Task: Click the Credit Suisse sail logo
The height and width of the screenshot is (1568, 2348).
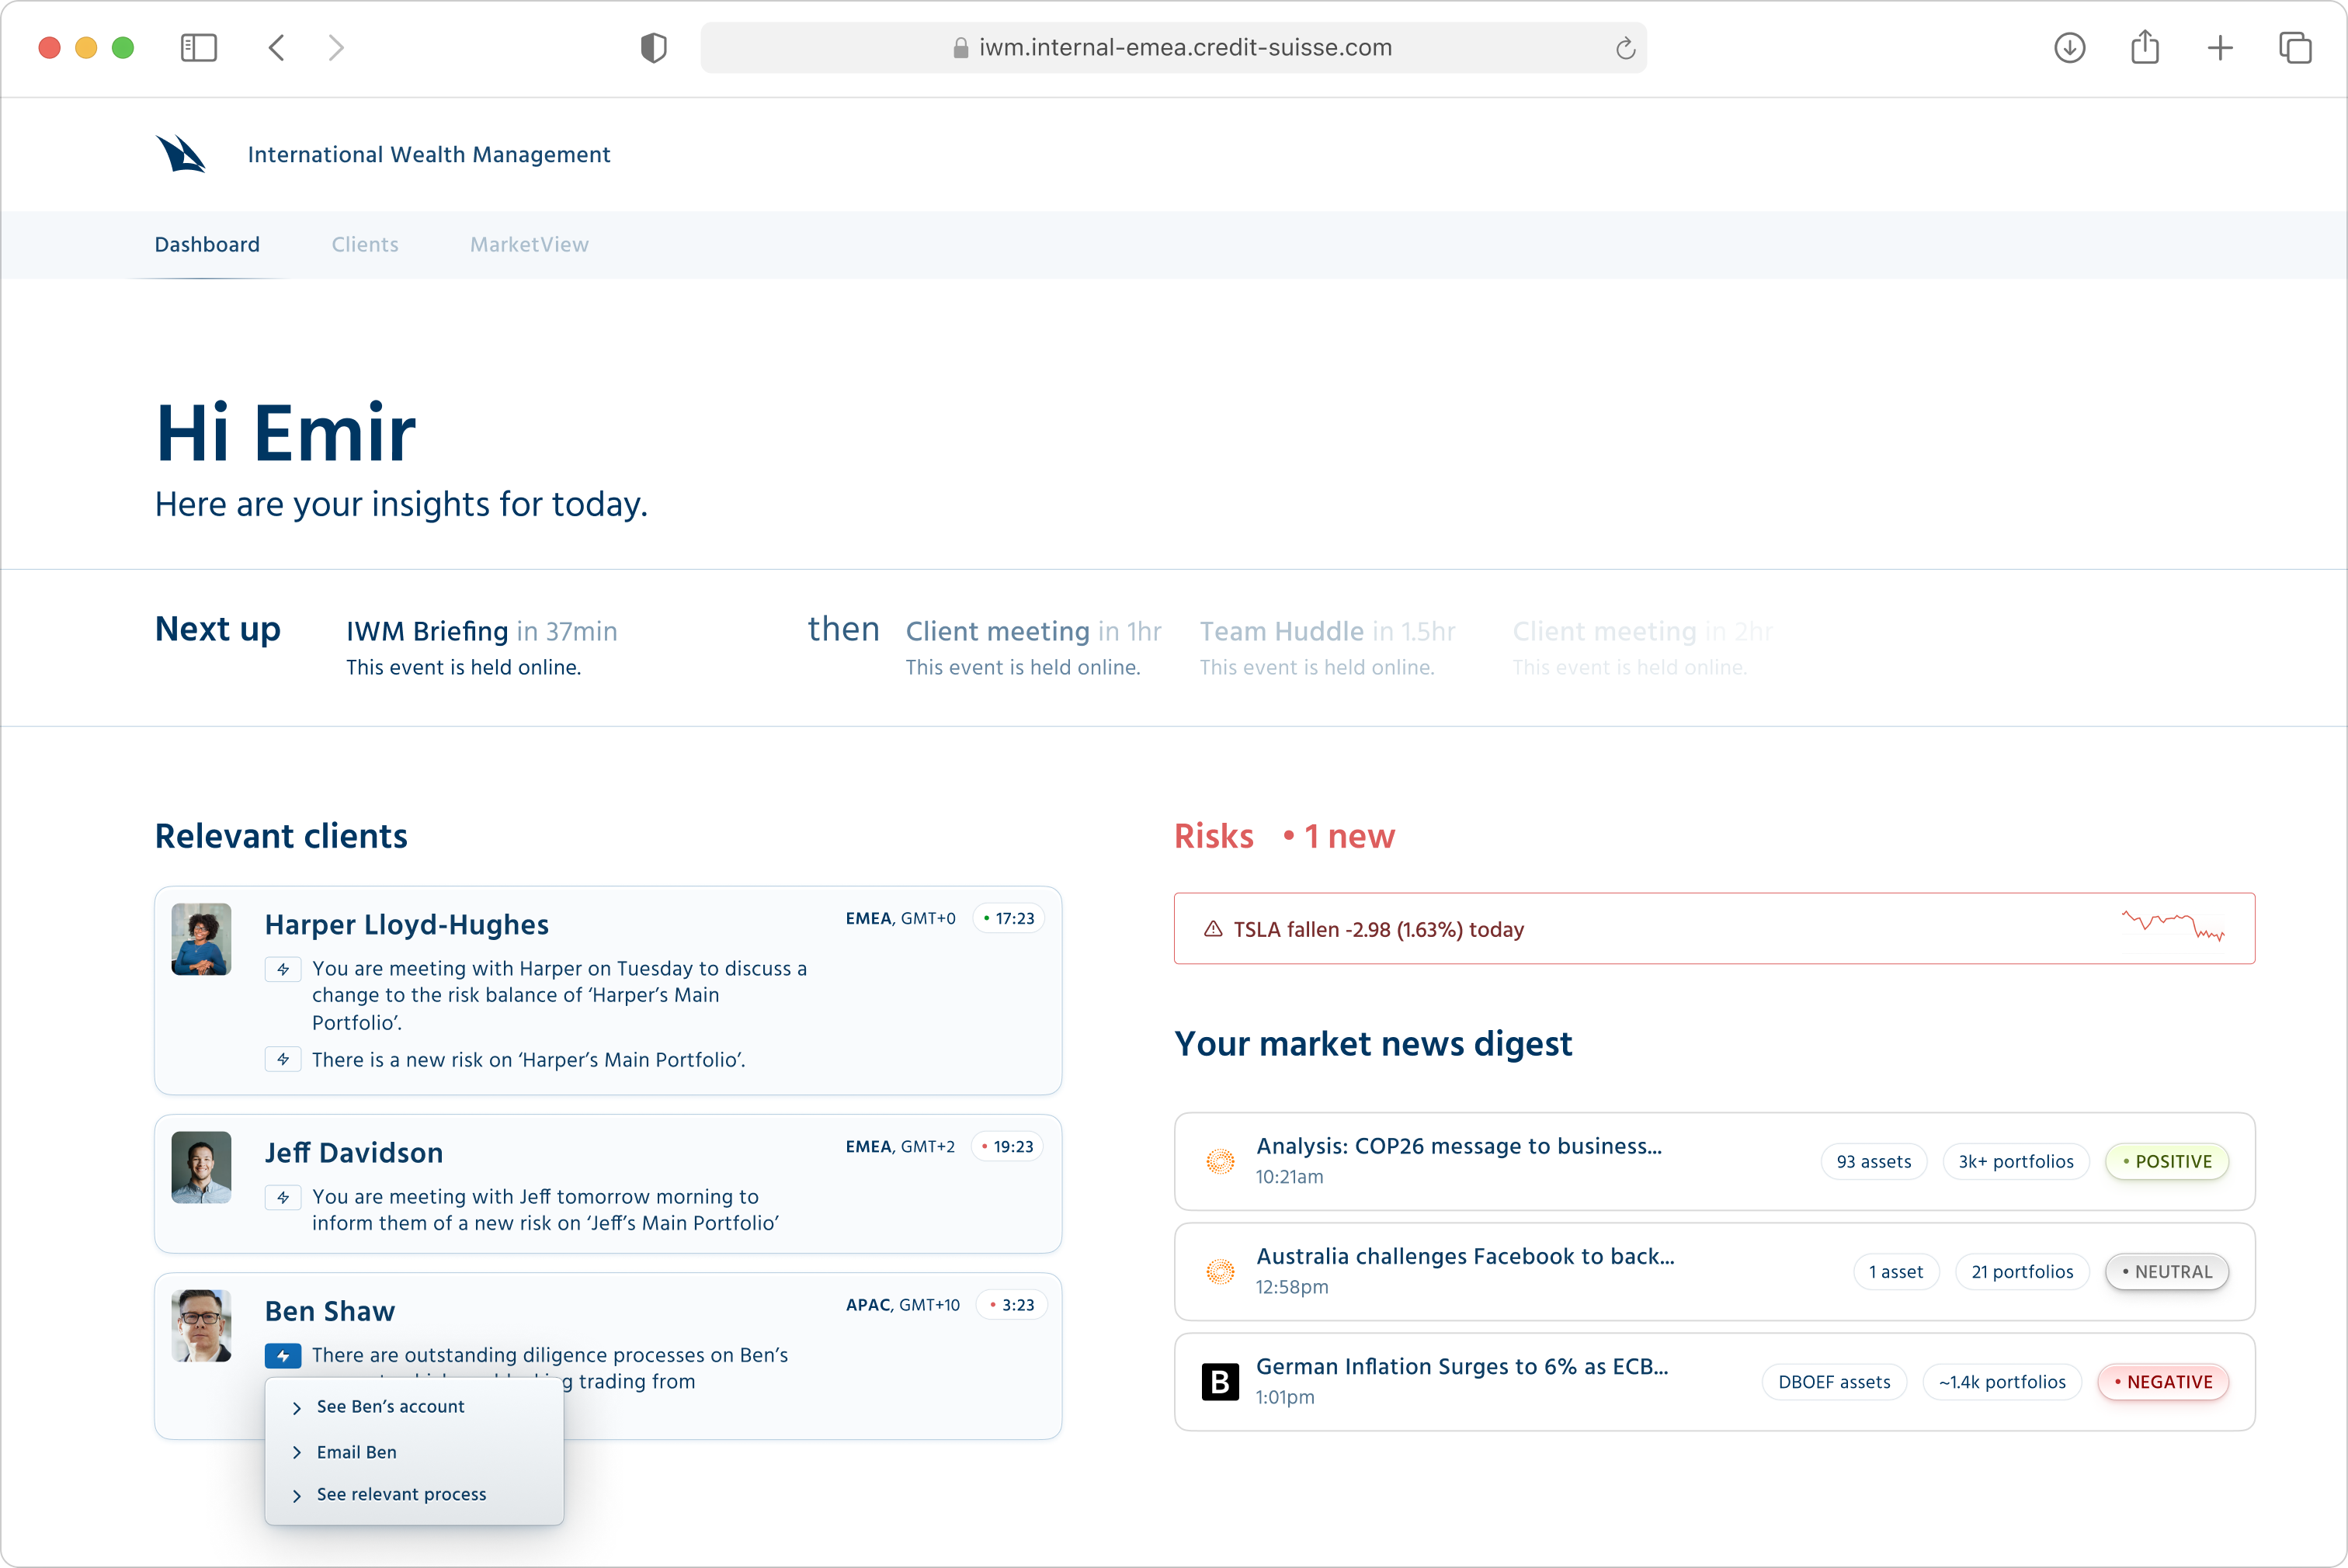Action: coord(181,154)
